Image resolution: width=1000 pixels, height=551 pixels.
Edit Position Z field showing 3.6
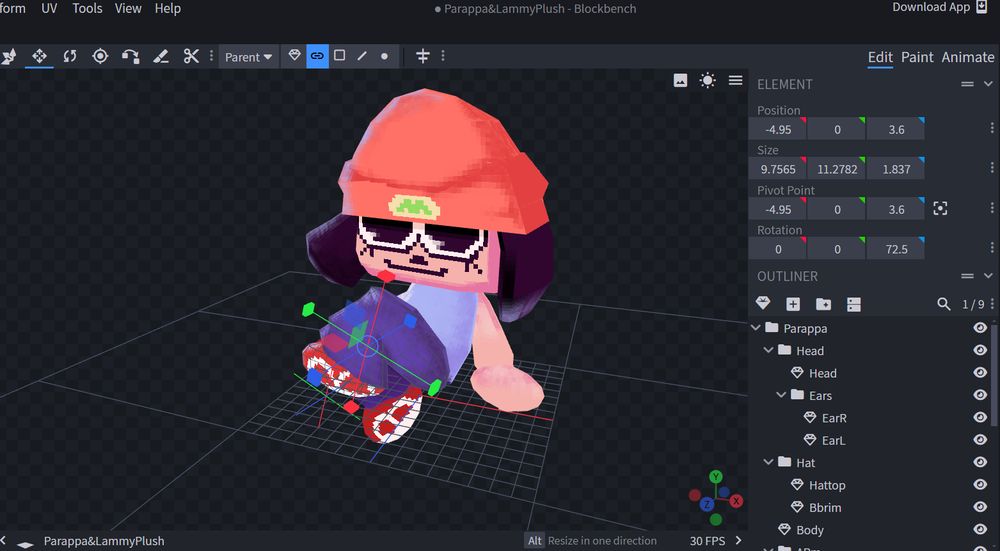[x=895, y=129]
